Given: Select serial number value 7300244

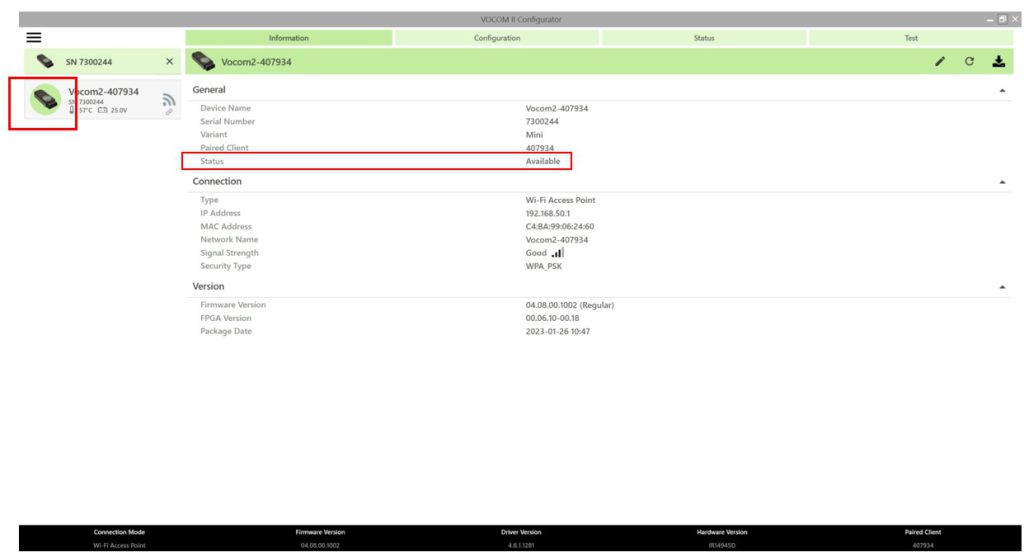Looking at the screenshot, I should (542, 121).
